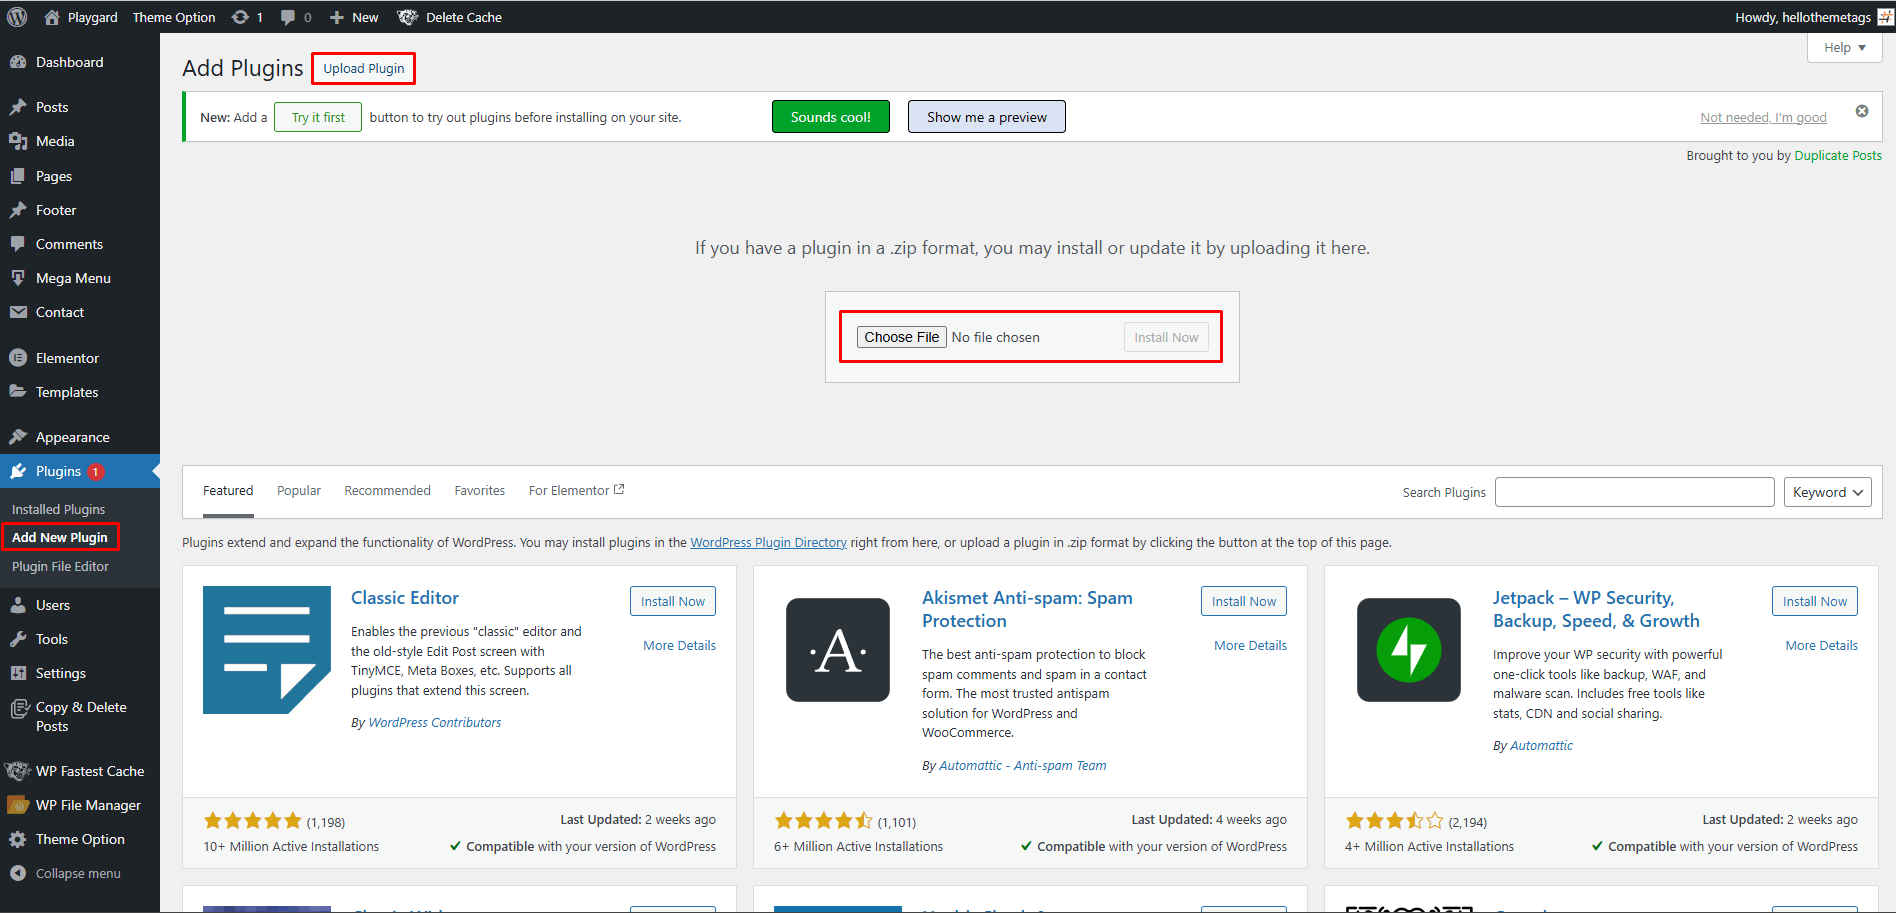This screenshot has width=1896, height=913.
Task: Open Installed Plugins submenu item
Action: pos(58,509)
